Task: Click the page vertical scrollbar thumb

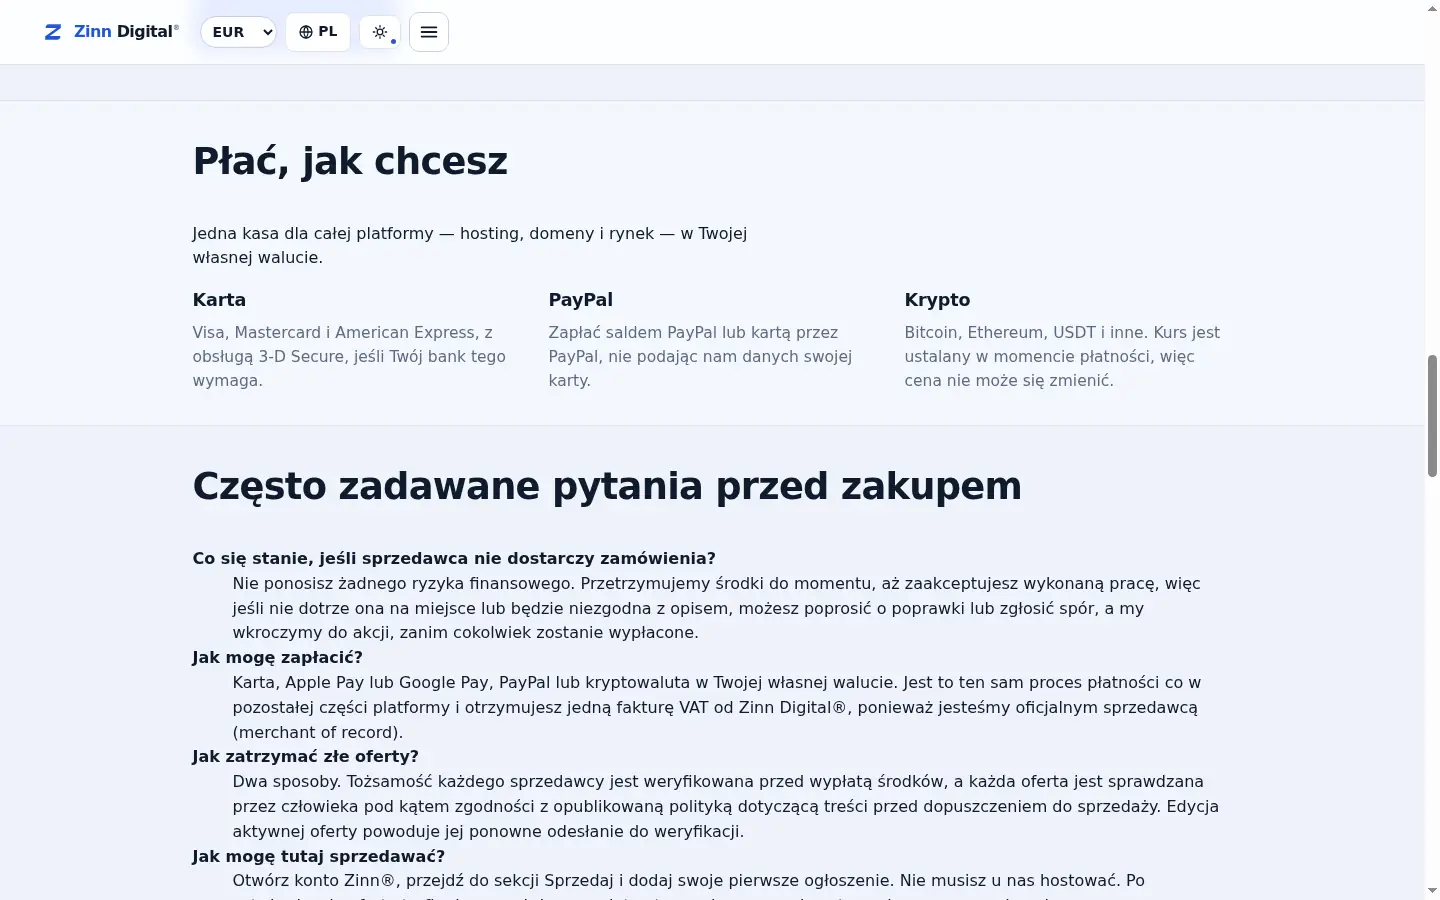Action: point(1432,415)
